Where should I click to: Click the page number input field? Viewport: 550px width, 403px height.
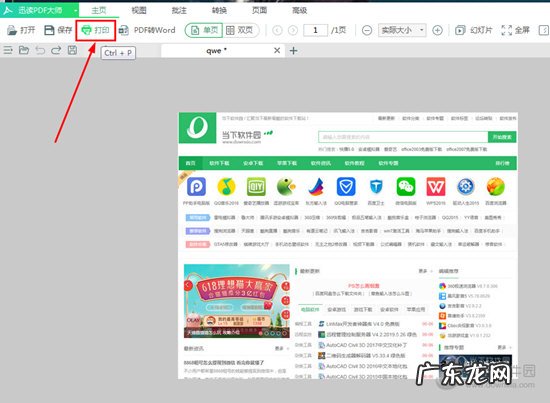315,30
